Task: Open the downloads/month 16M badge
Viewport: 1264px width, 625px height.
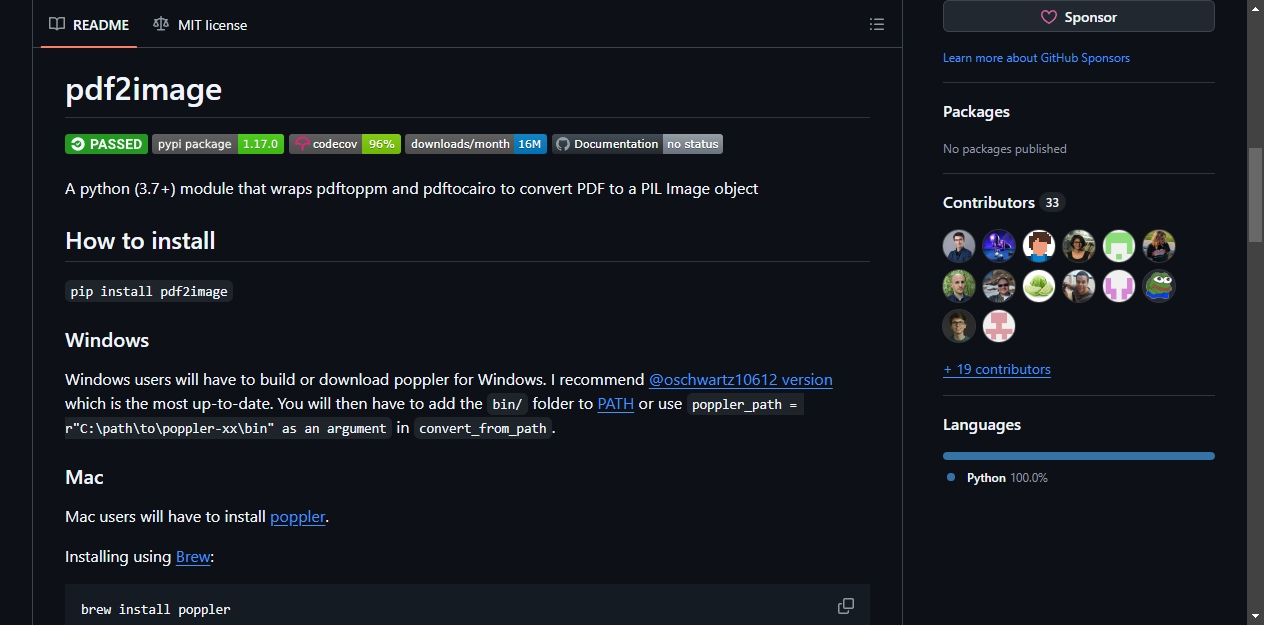Action: pyautogui.click(x=476, y=144)
